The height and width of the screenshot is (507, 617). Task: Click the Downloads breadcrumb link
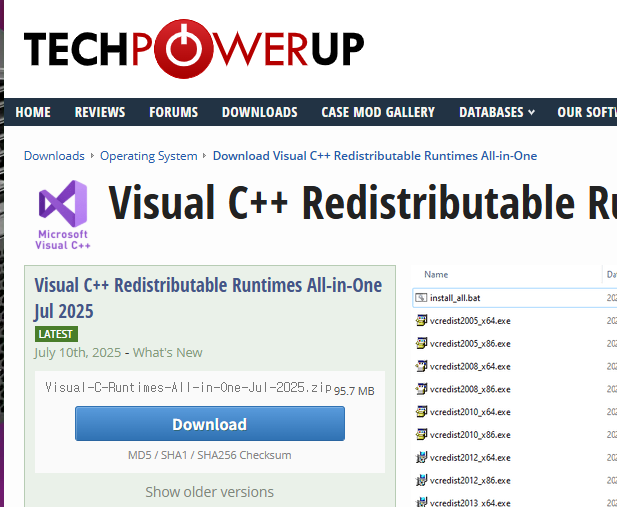click(x=54, y=156)
